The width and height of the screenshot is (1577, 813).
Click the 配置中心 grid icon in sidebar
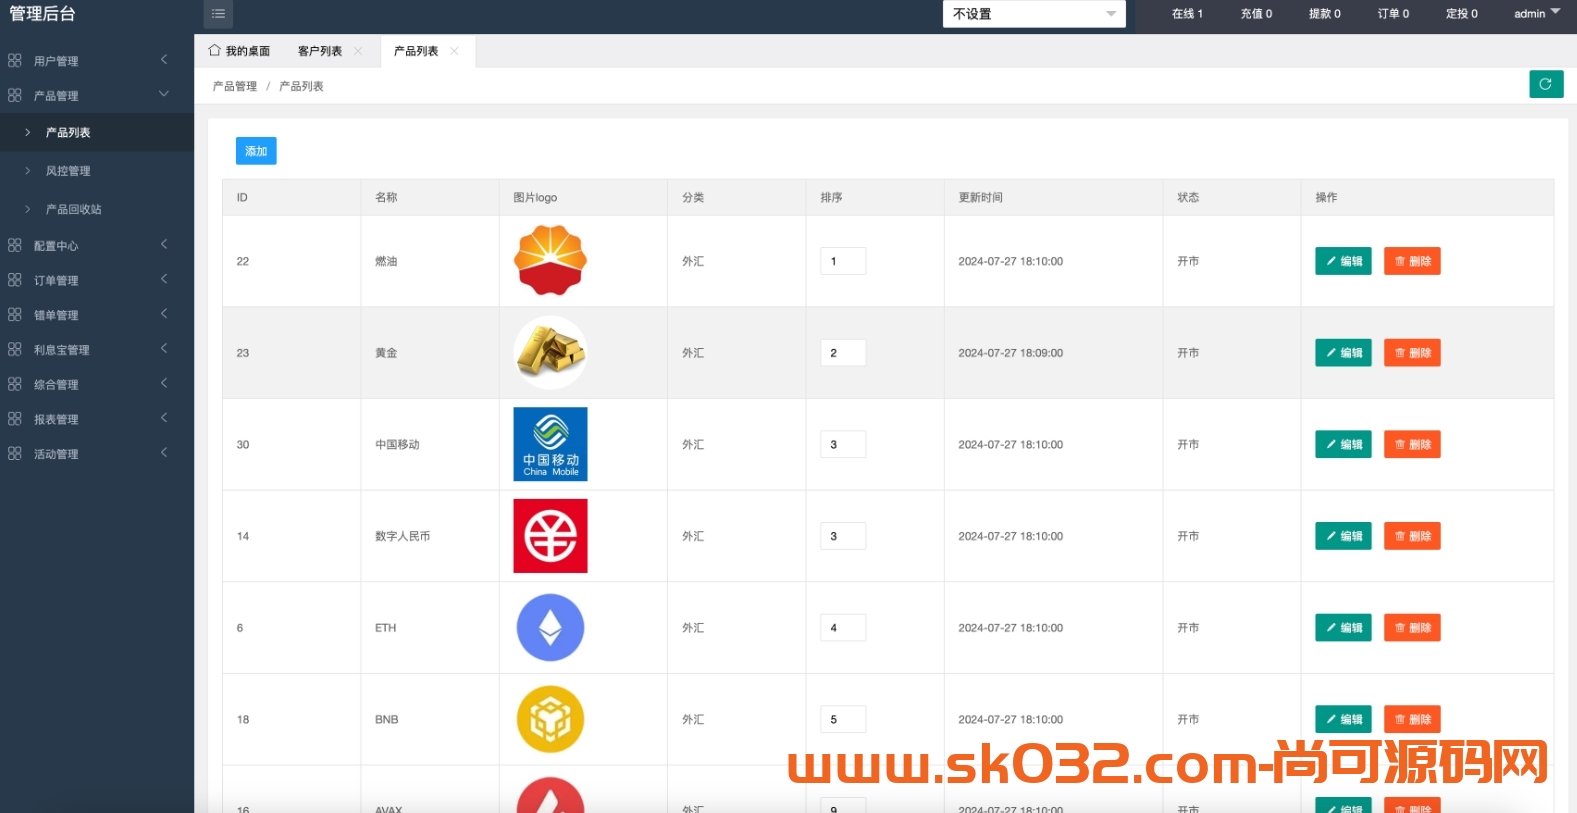click(15, 245)
